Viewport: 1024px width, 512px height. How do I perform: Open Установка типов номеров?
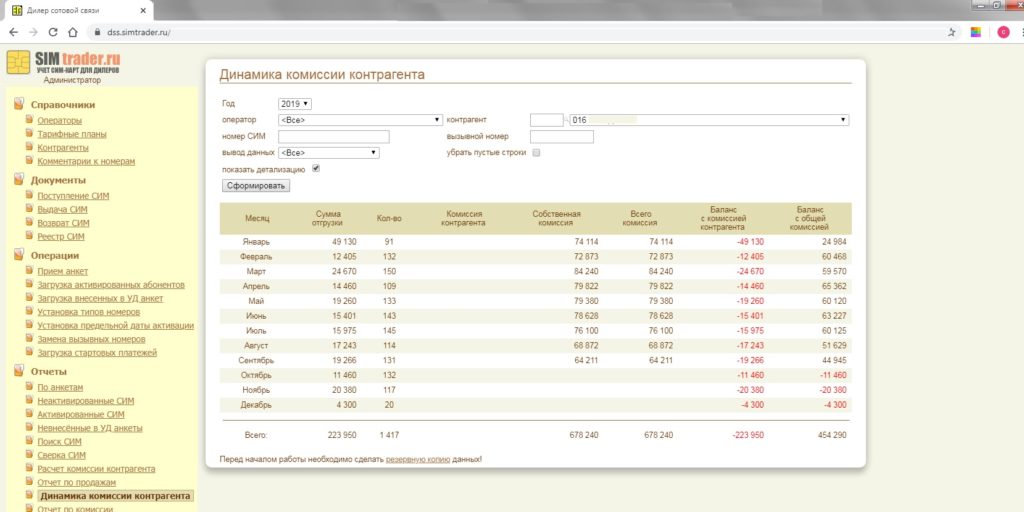(x=88, y=312)
